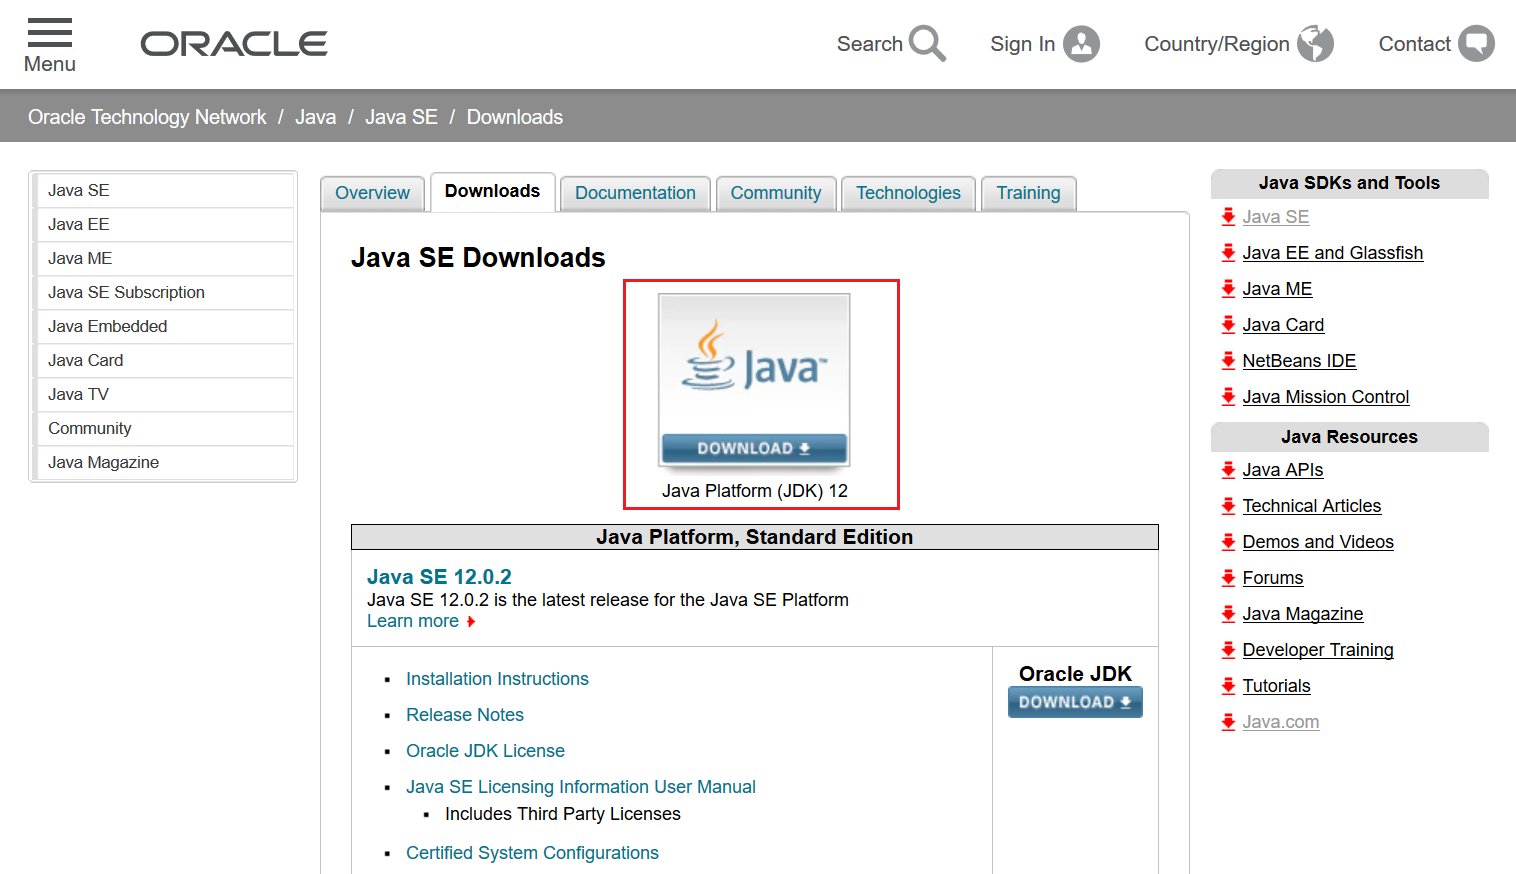
Task: Open Java Magazine link in Java Resources
Action: 1303,614
